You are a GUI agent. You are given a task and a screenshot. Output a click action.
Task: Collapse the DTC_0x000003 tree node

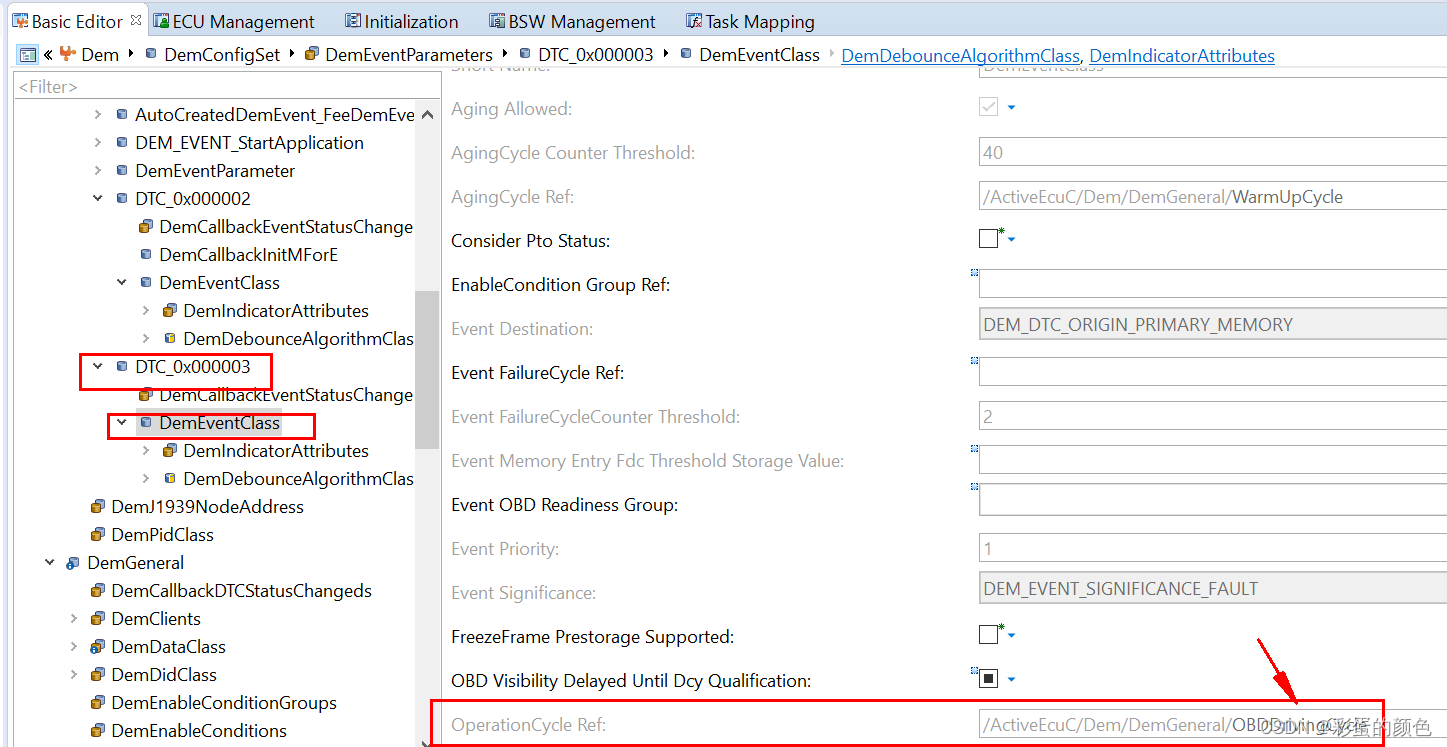pos(98,367)
